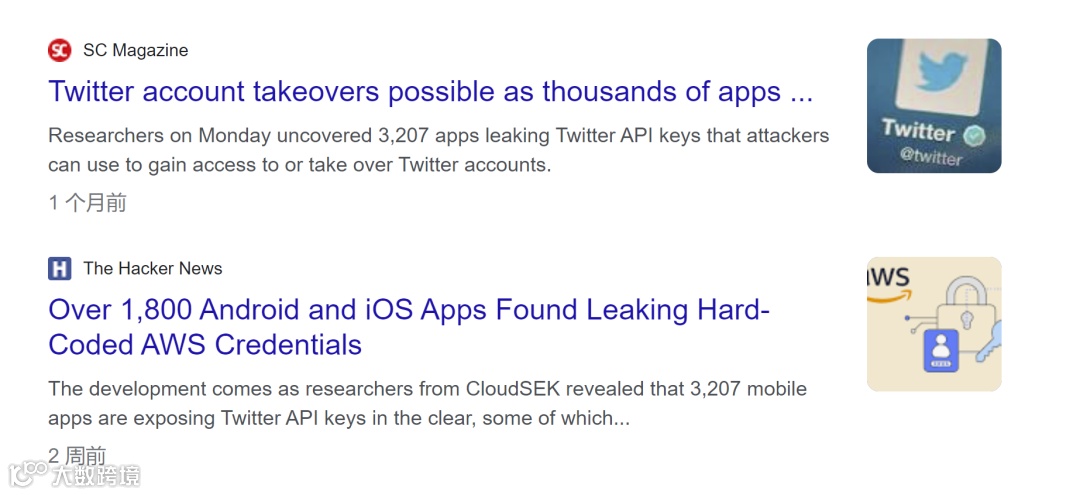Open the Twitter article thumbnail image
This screenshot has height=495, width=1080.
tap(934, 105)
